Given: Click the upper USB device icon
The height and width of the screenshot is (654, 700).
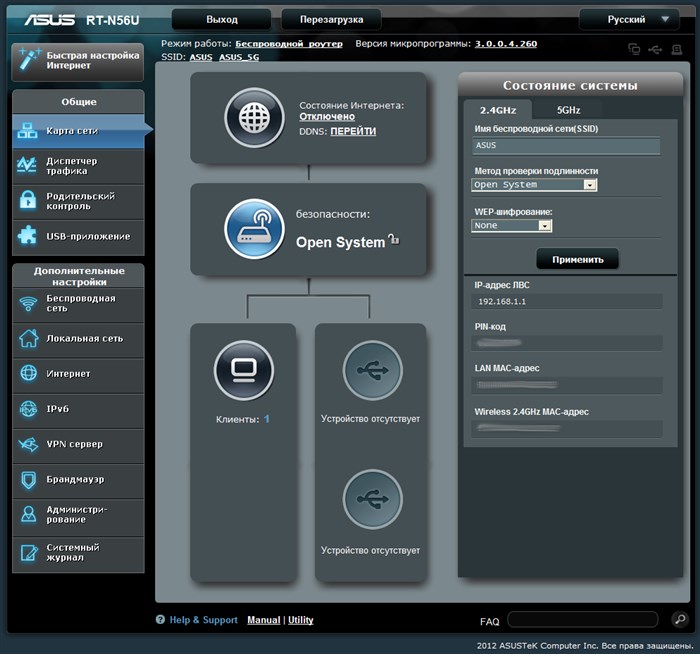Looking at the screenshot, I should pyautogui.click(x=373, y=370).
